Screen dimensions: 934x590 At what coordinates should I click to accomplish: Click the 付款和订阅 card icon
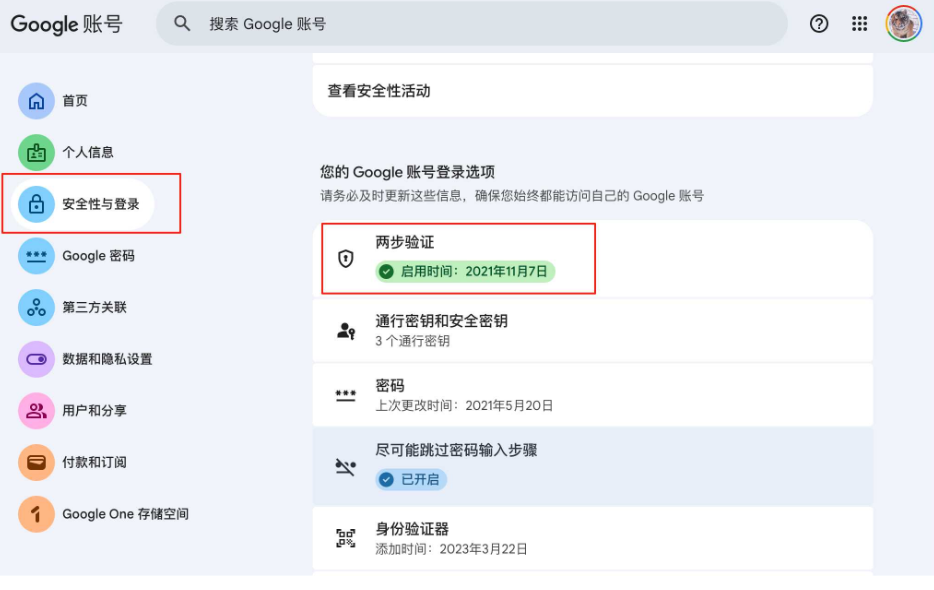pyautogui.click(x=37, y=462)
